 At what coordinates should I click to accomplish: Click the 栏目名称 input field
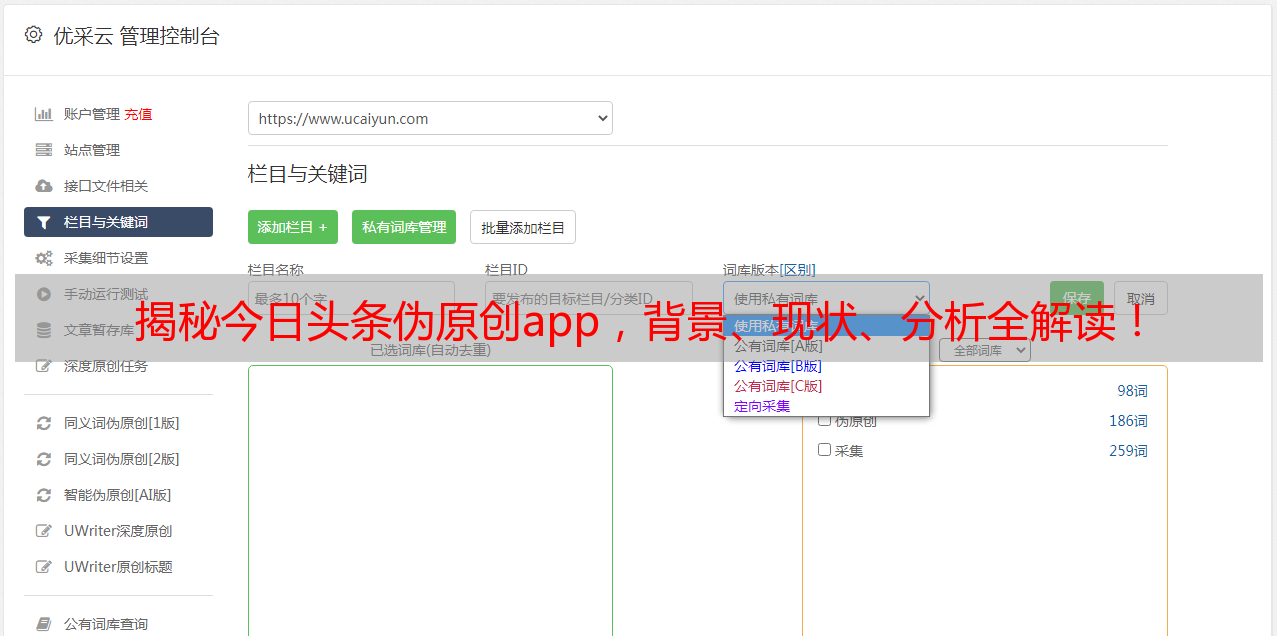[x=351, y=298]
